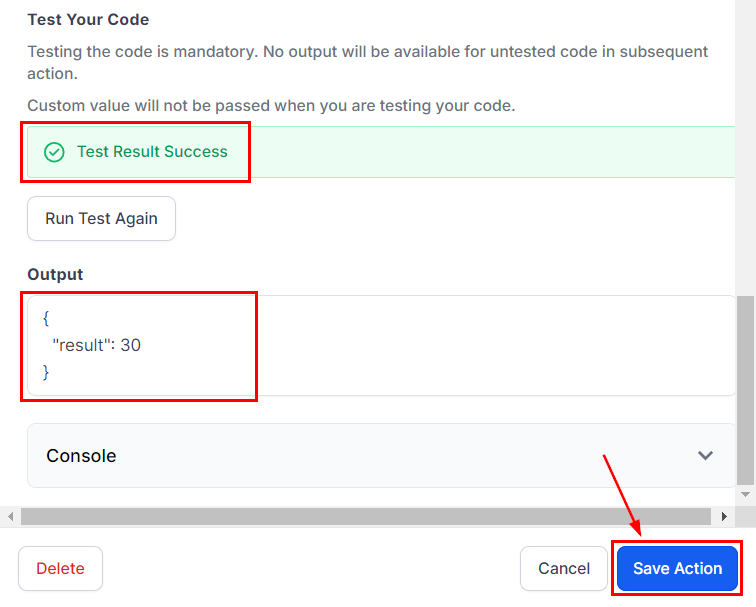Click the vertical scrollbar down arrow

tap(746, 494)
